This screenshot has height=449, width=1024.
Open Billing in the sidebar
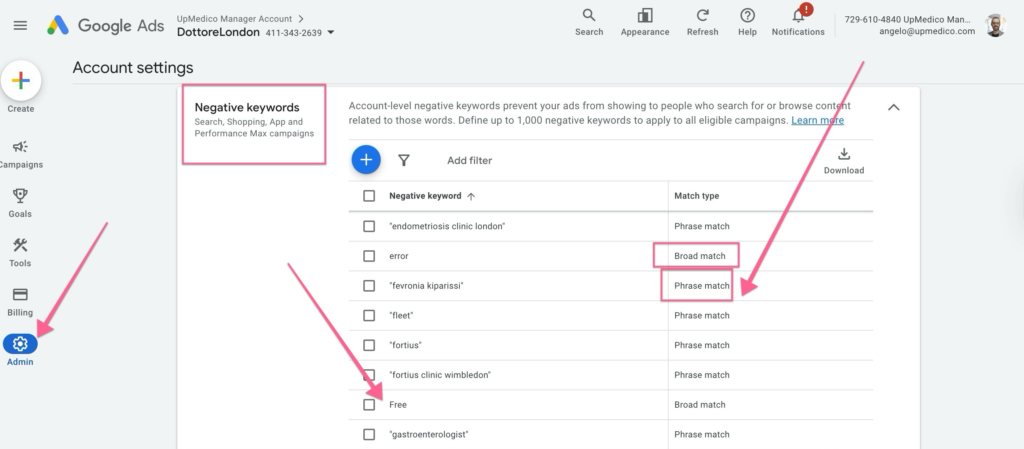(20, 294)
